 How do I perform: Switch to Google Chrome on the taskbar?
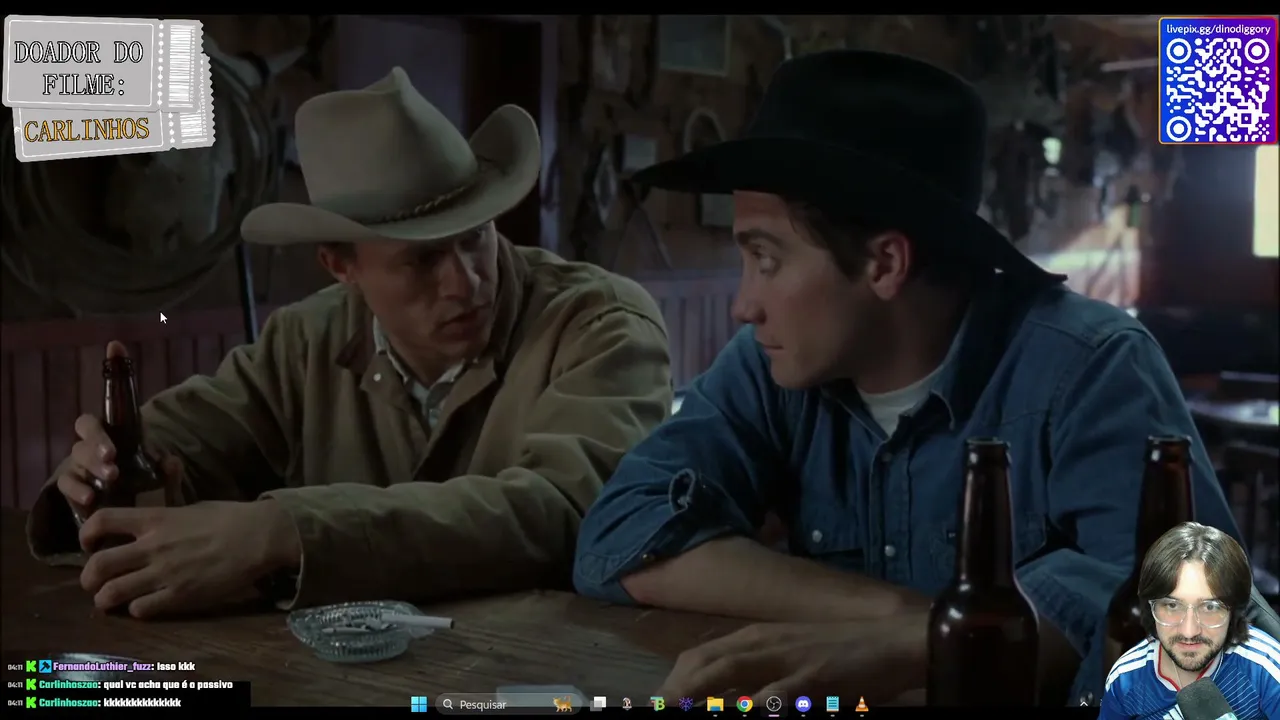click(x=744, y=704)
